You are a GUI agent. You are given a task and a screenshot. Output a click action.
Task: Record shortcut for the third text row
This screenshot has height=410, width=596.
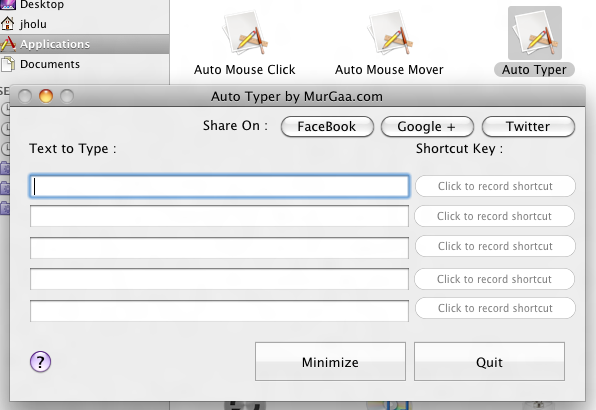point(495,246)
